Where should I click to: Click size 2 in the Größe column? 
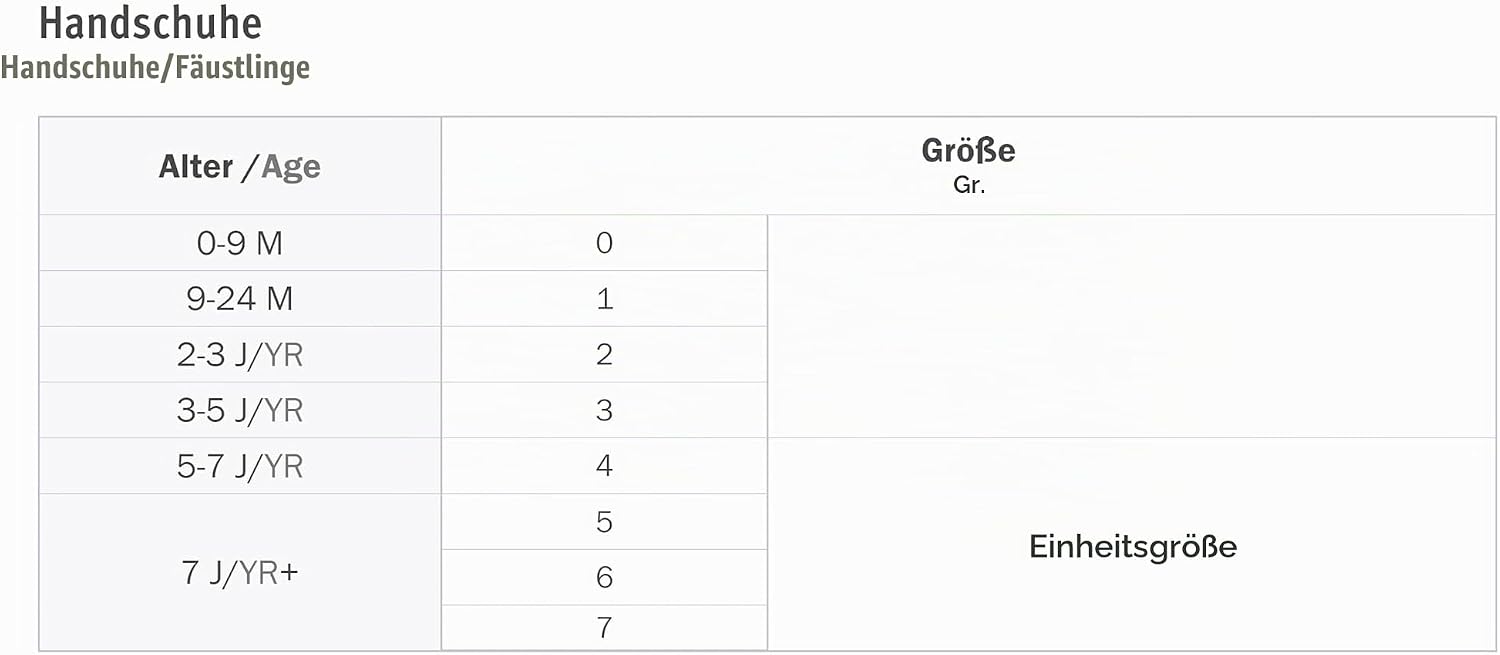pyautogui.click(x=604, y=355)
